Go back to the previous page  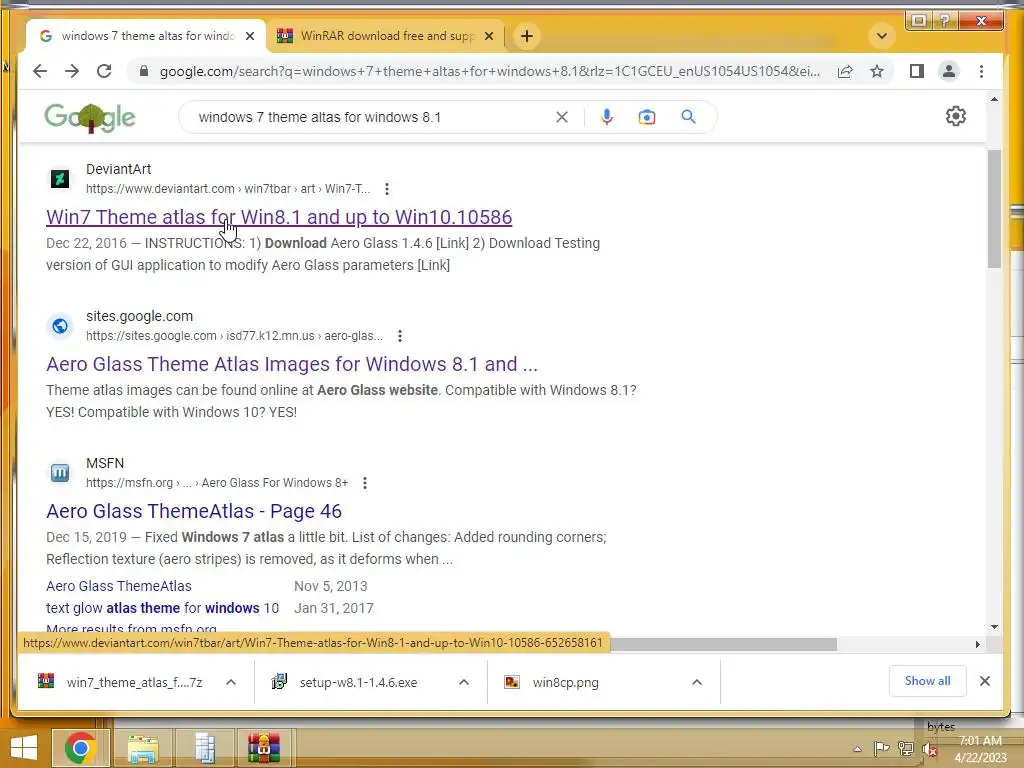pyautogui.click(x=40, y=71)
